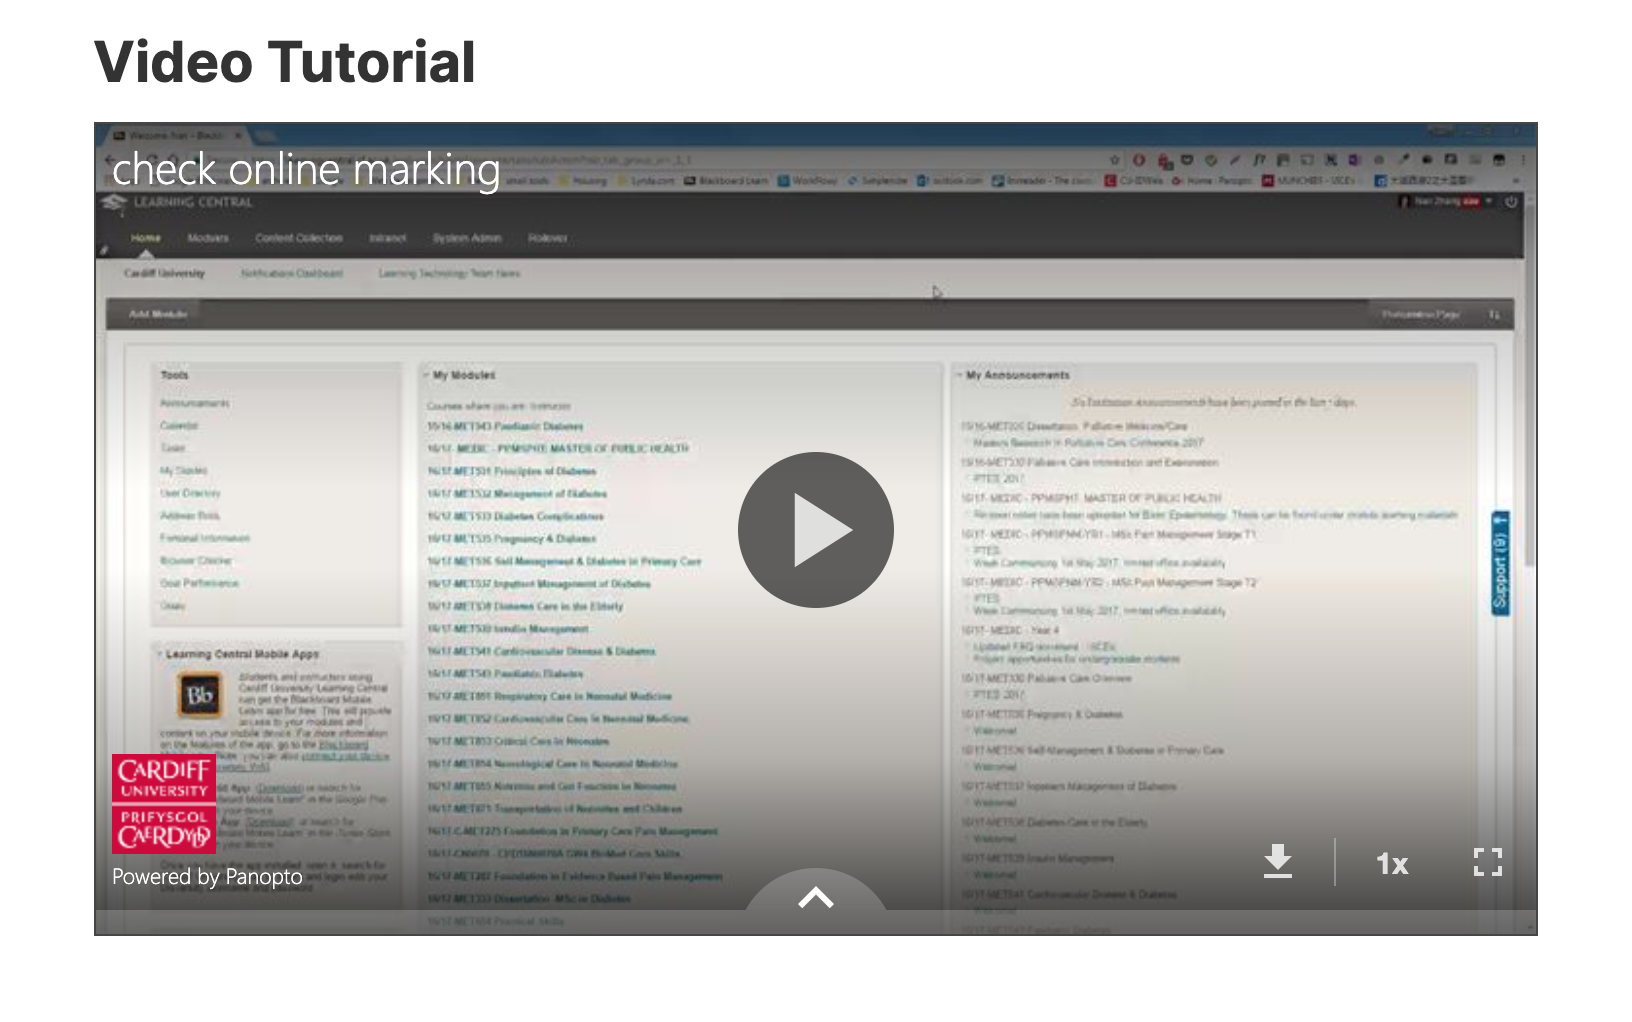The height and width of the screenshot is (1022, 1632).
Task: Open the "check online marking" video title
Action: [x=306, y=170]
